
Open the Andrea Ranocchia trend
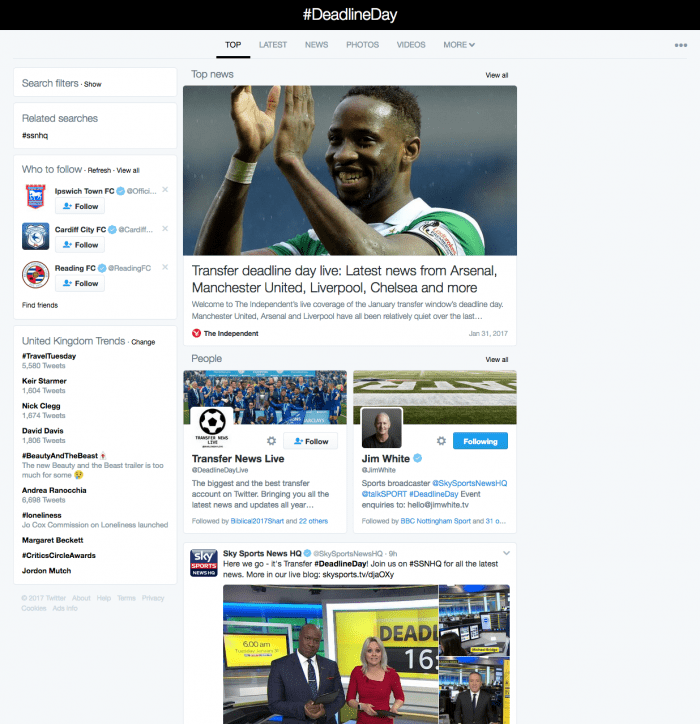click(x=54, y=490)
